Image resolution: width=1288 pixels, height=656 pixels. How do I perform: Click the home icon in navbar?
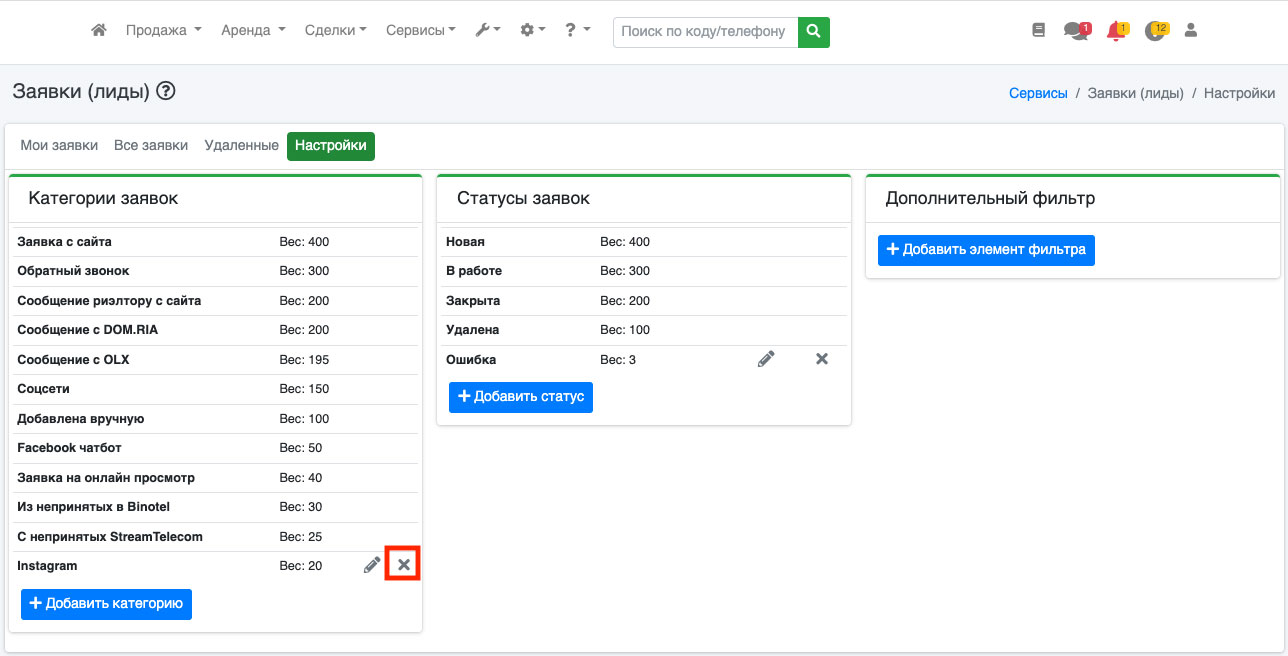pos(99,31)
